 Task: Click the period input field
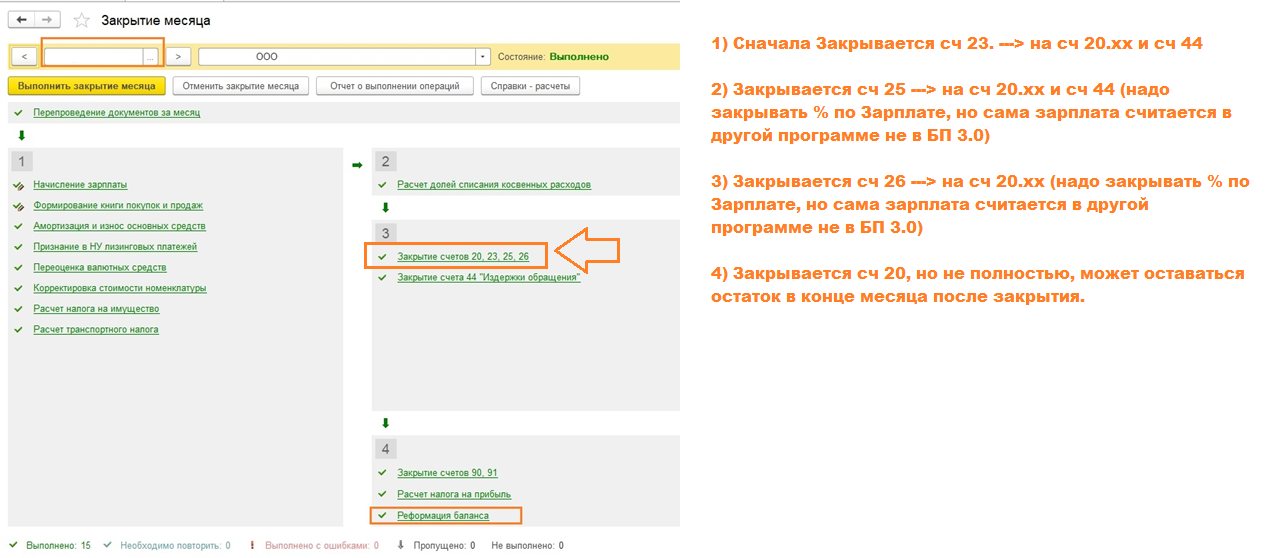click(x=93, y=57)
